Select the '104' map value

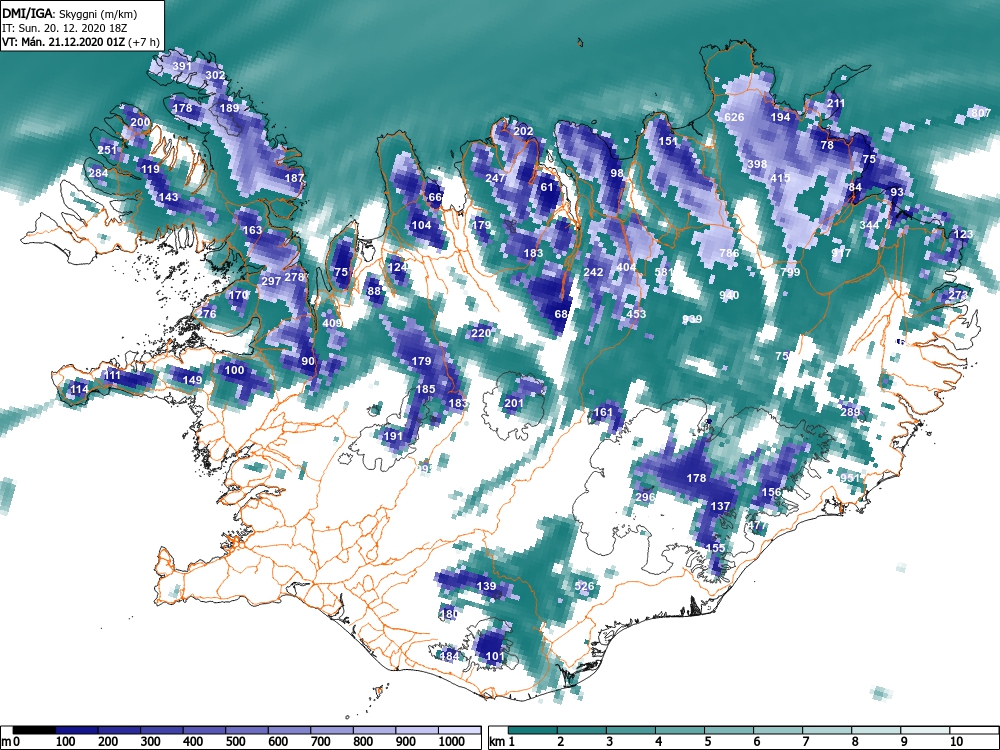coord(421,225)
